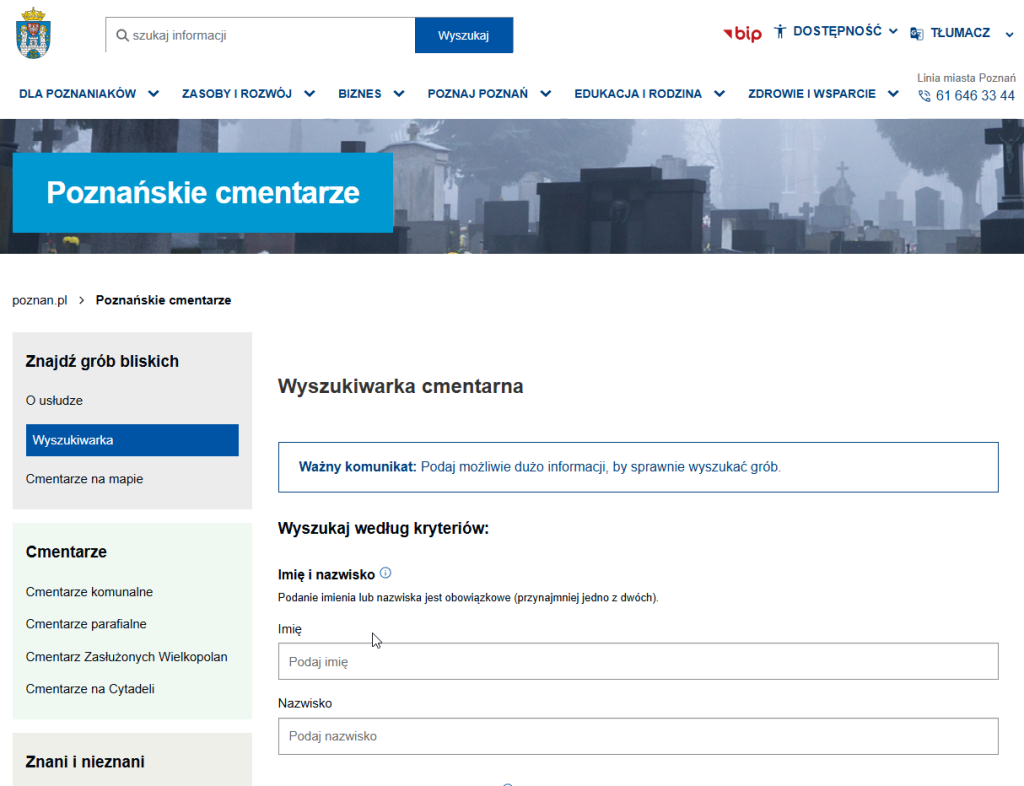Open the 'Cmentarze komunalne' link

[x=89, y=592]
